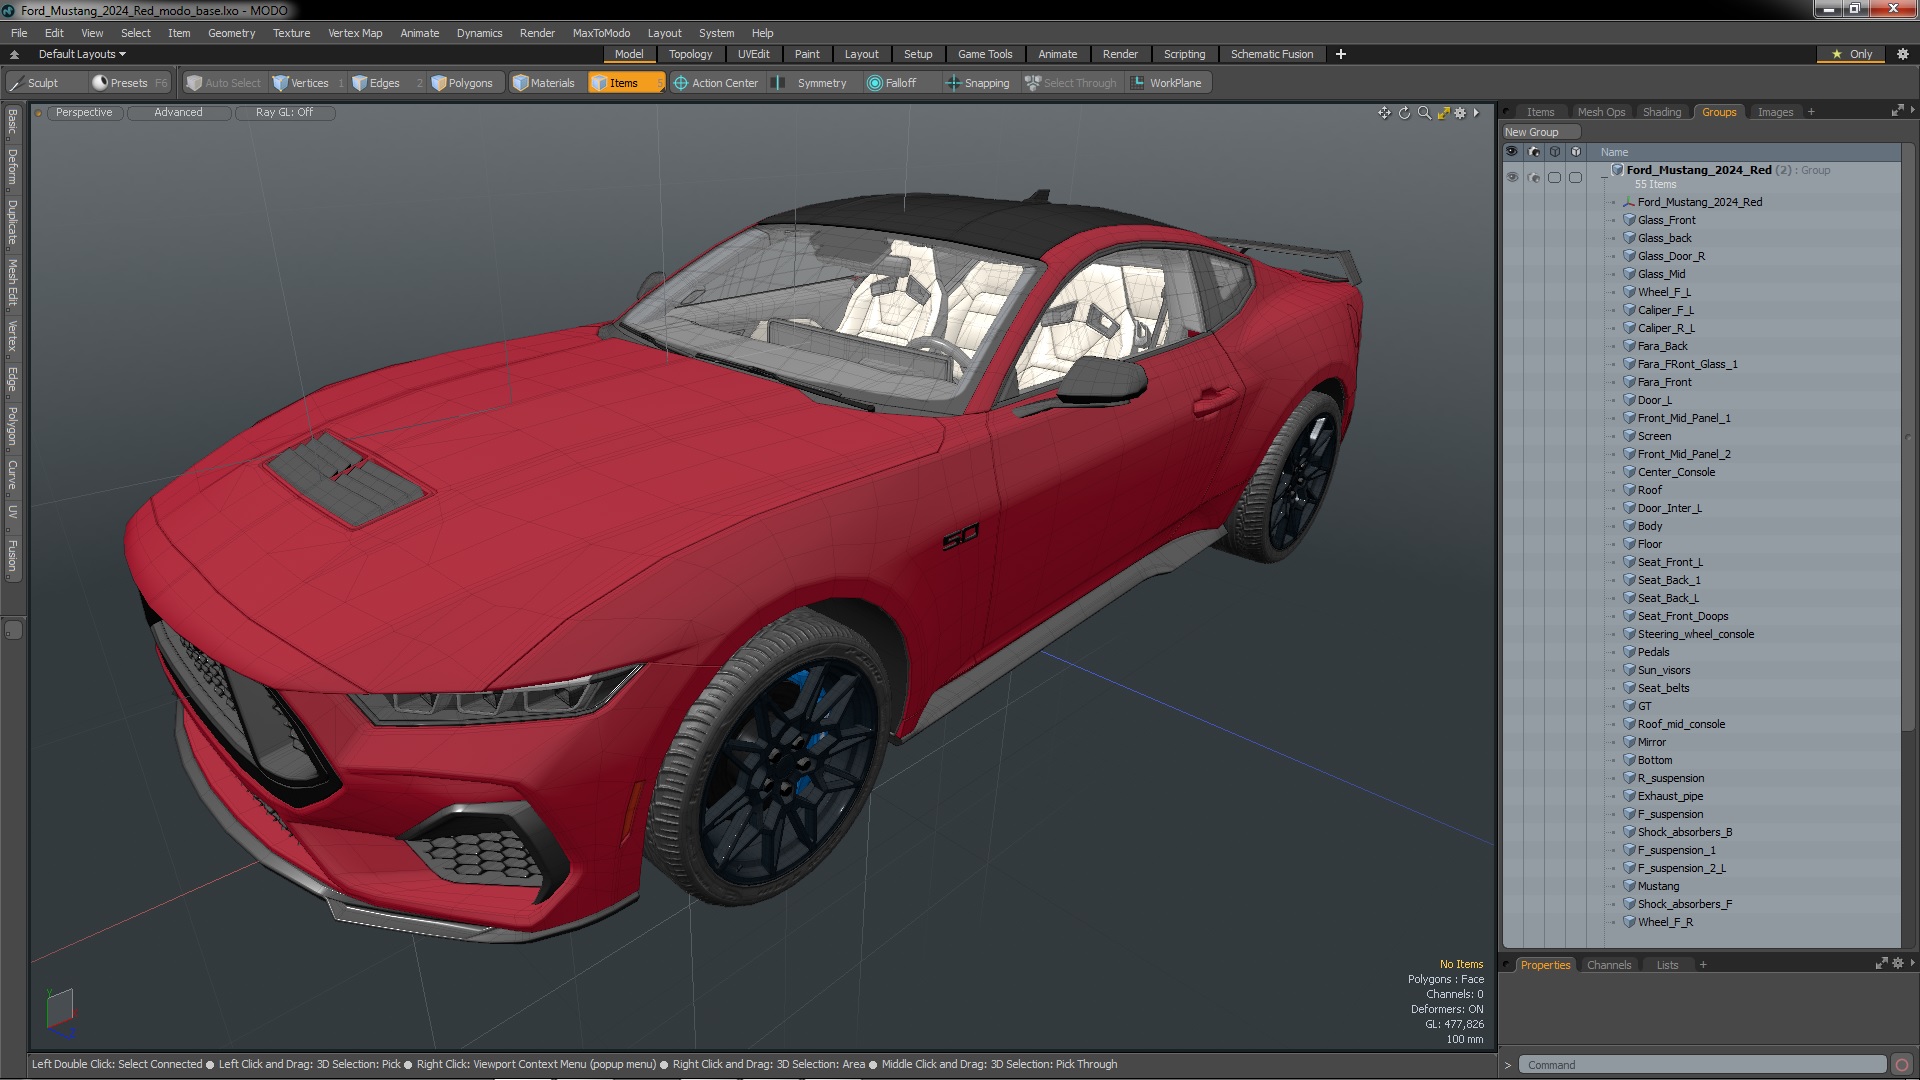Click the eye visibility column header

(x=1511, y=152)
